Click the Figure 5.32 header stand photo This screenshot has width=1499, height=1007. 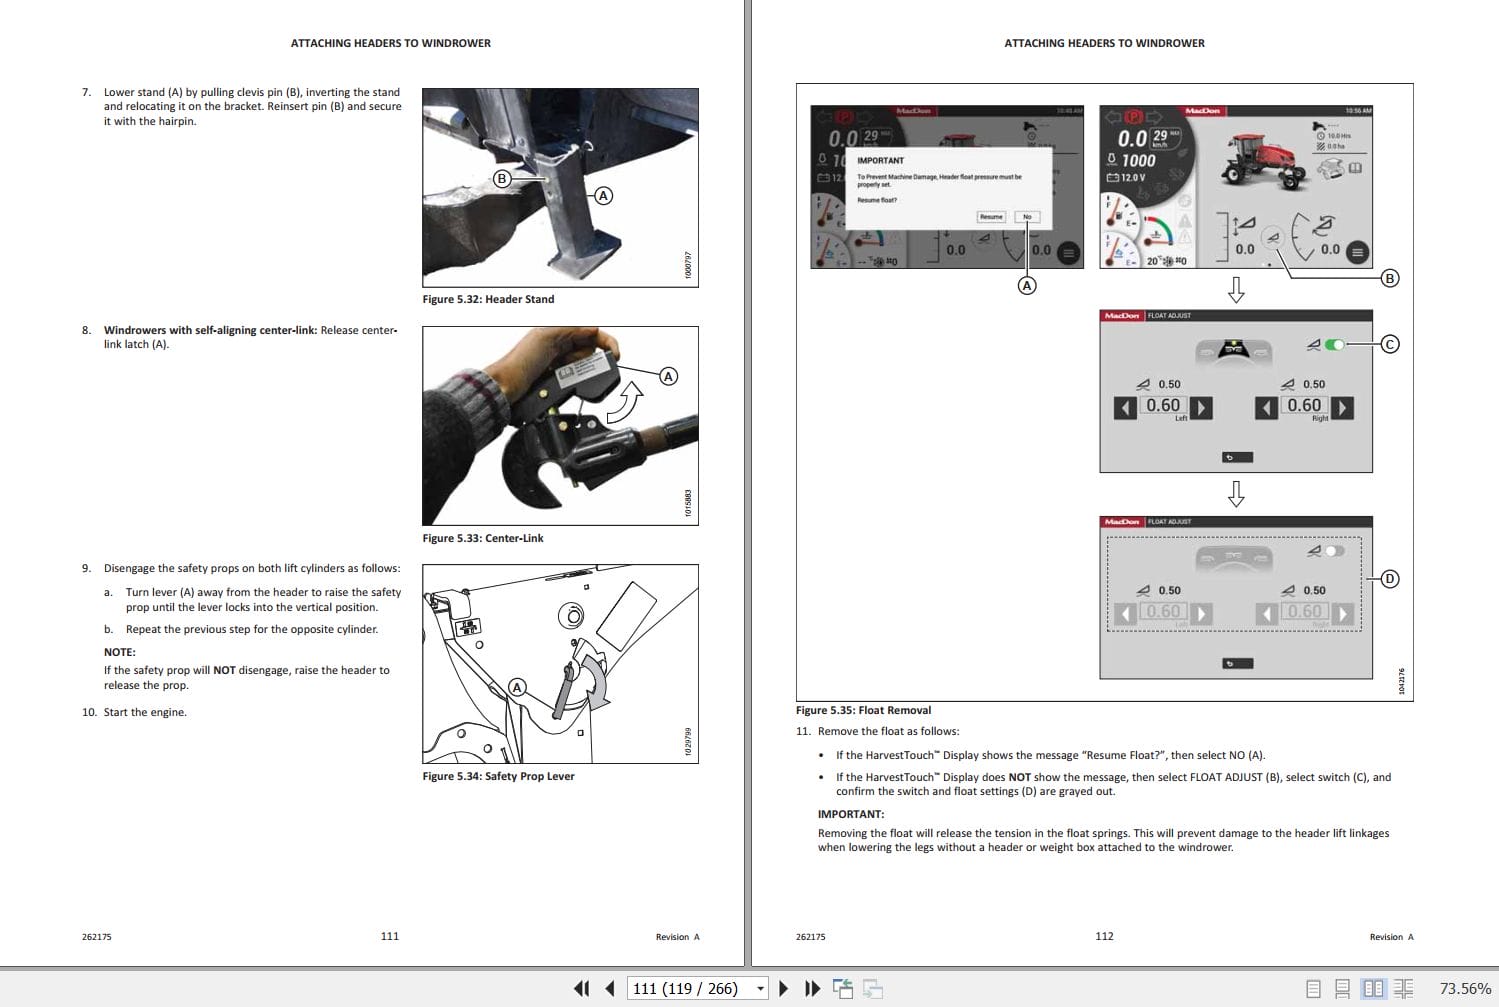point(560,188)
